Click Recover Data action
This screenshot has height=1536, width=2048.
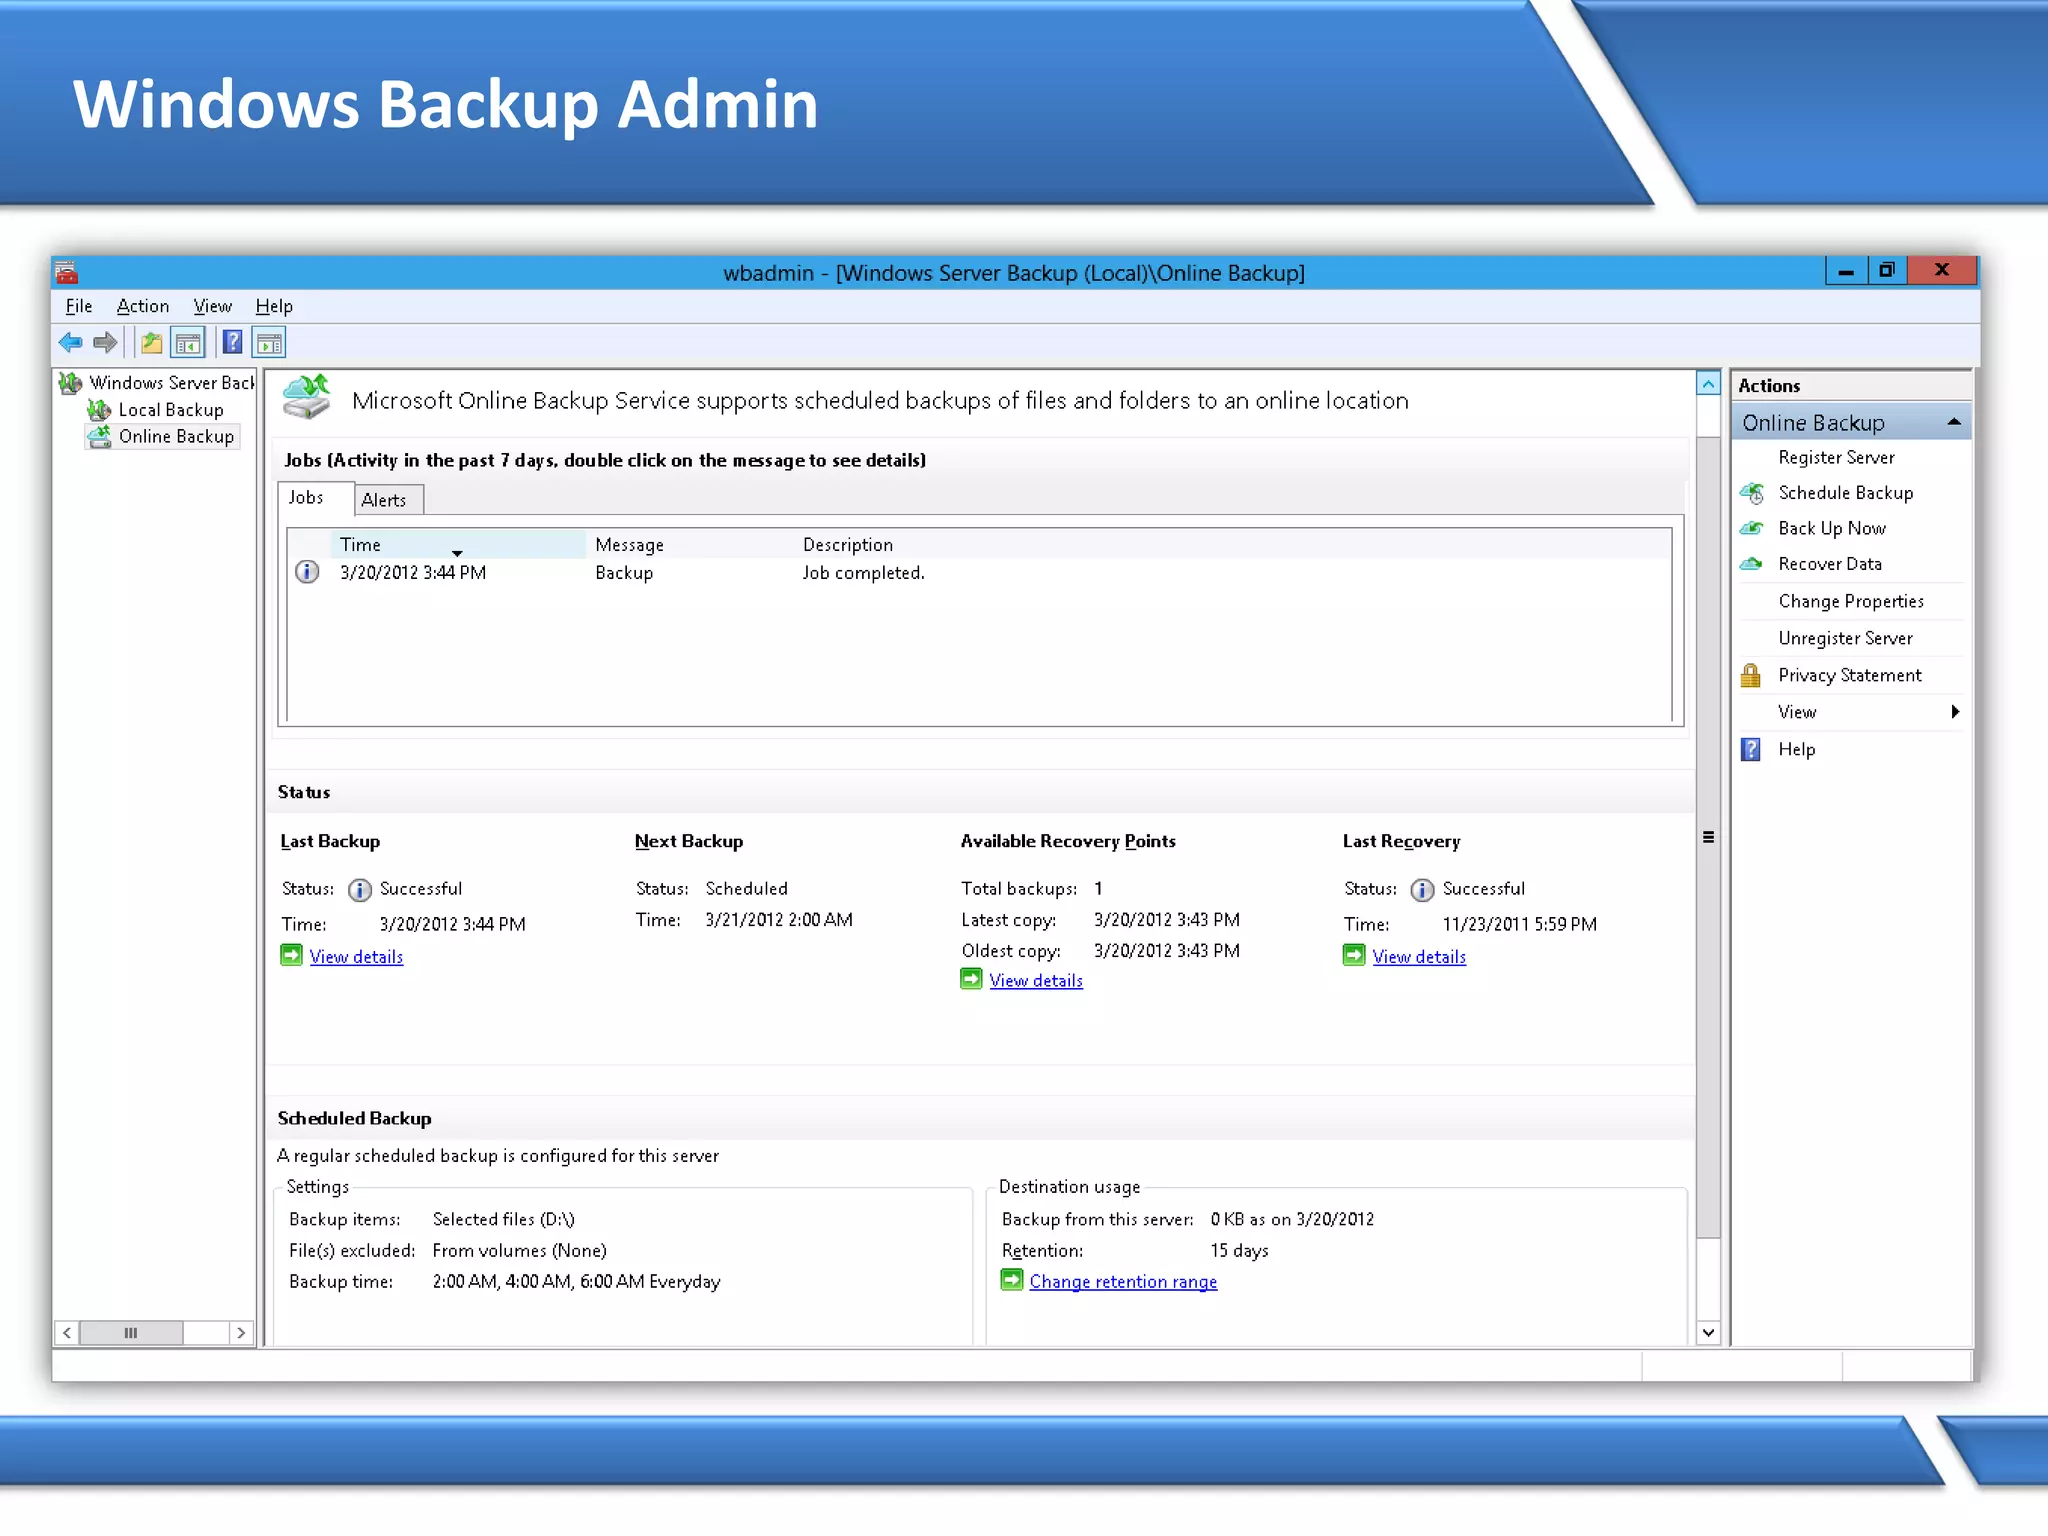coord(1830,564)
